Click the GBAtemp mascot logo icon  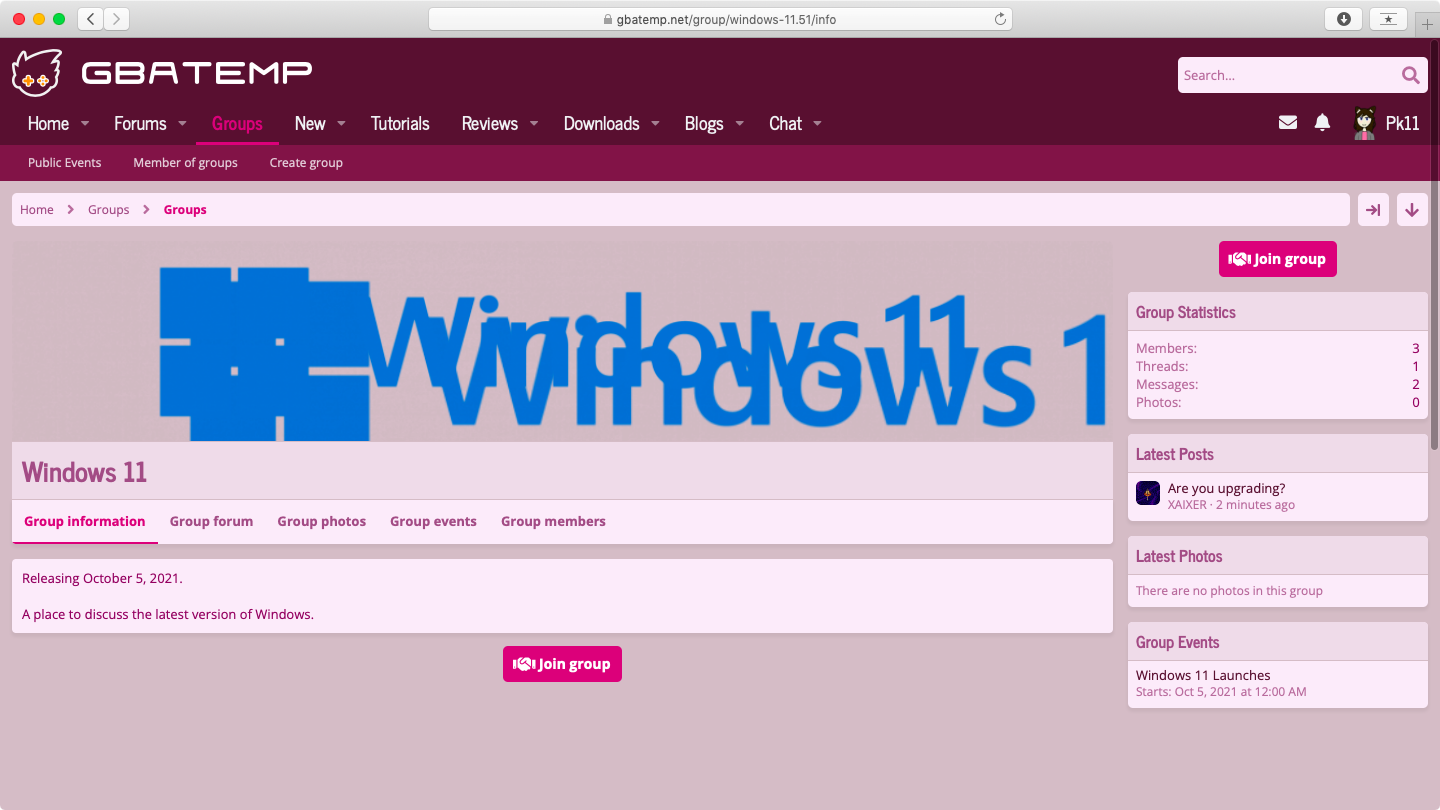click(x=37, y=73)
